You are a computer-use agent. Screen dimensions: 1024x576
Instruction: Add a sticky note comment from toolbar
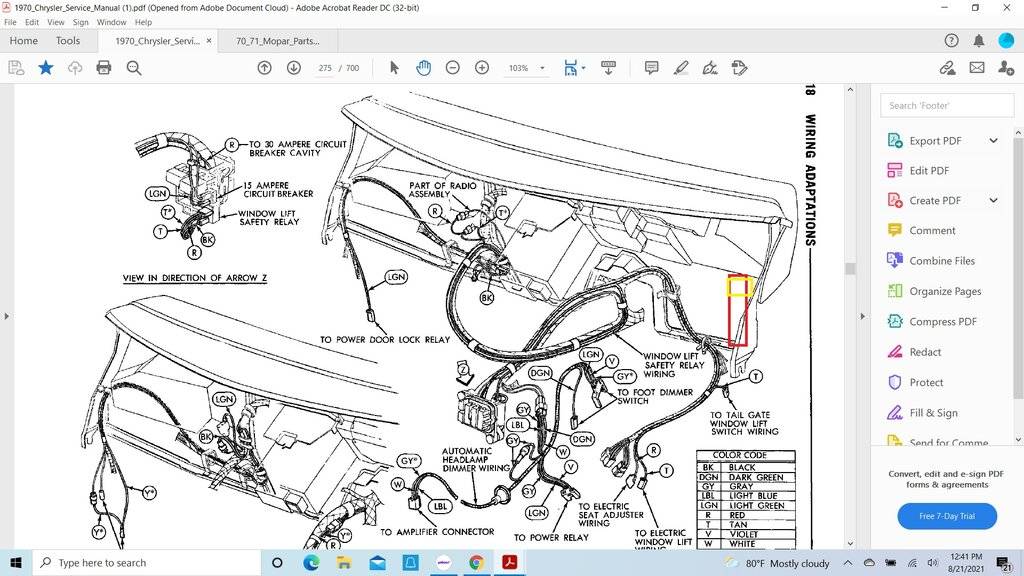(x=651, y=68)
